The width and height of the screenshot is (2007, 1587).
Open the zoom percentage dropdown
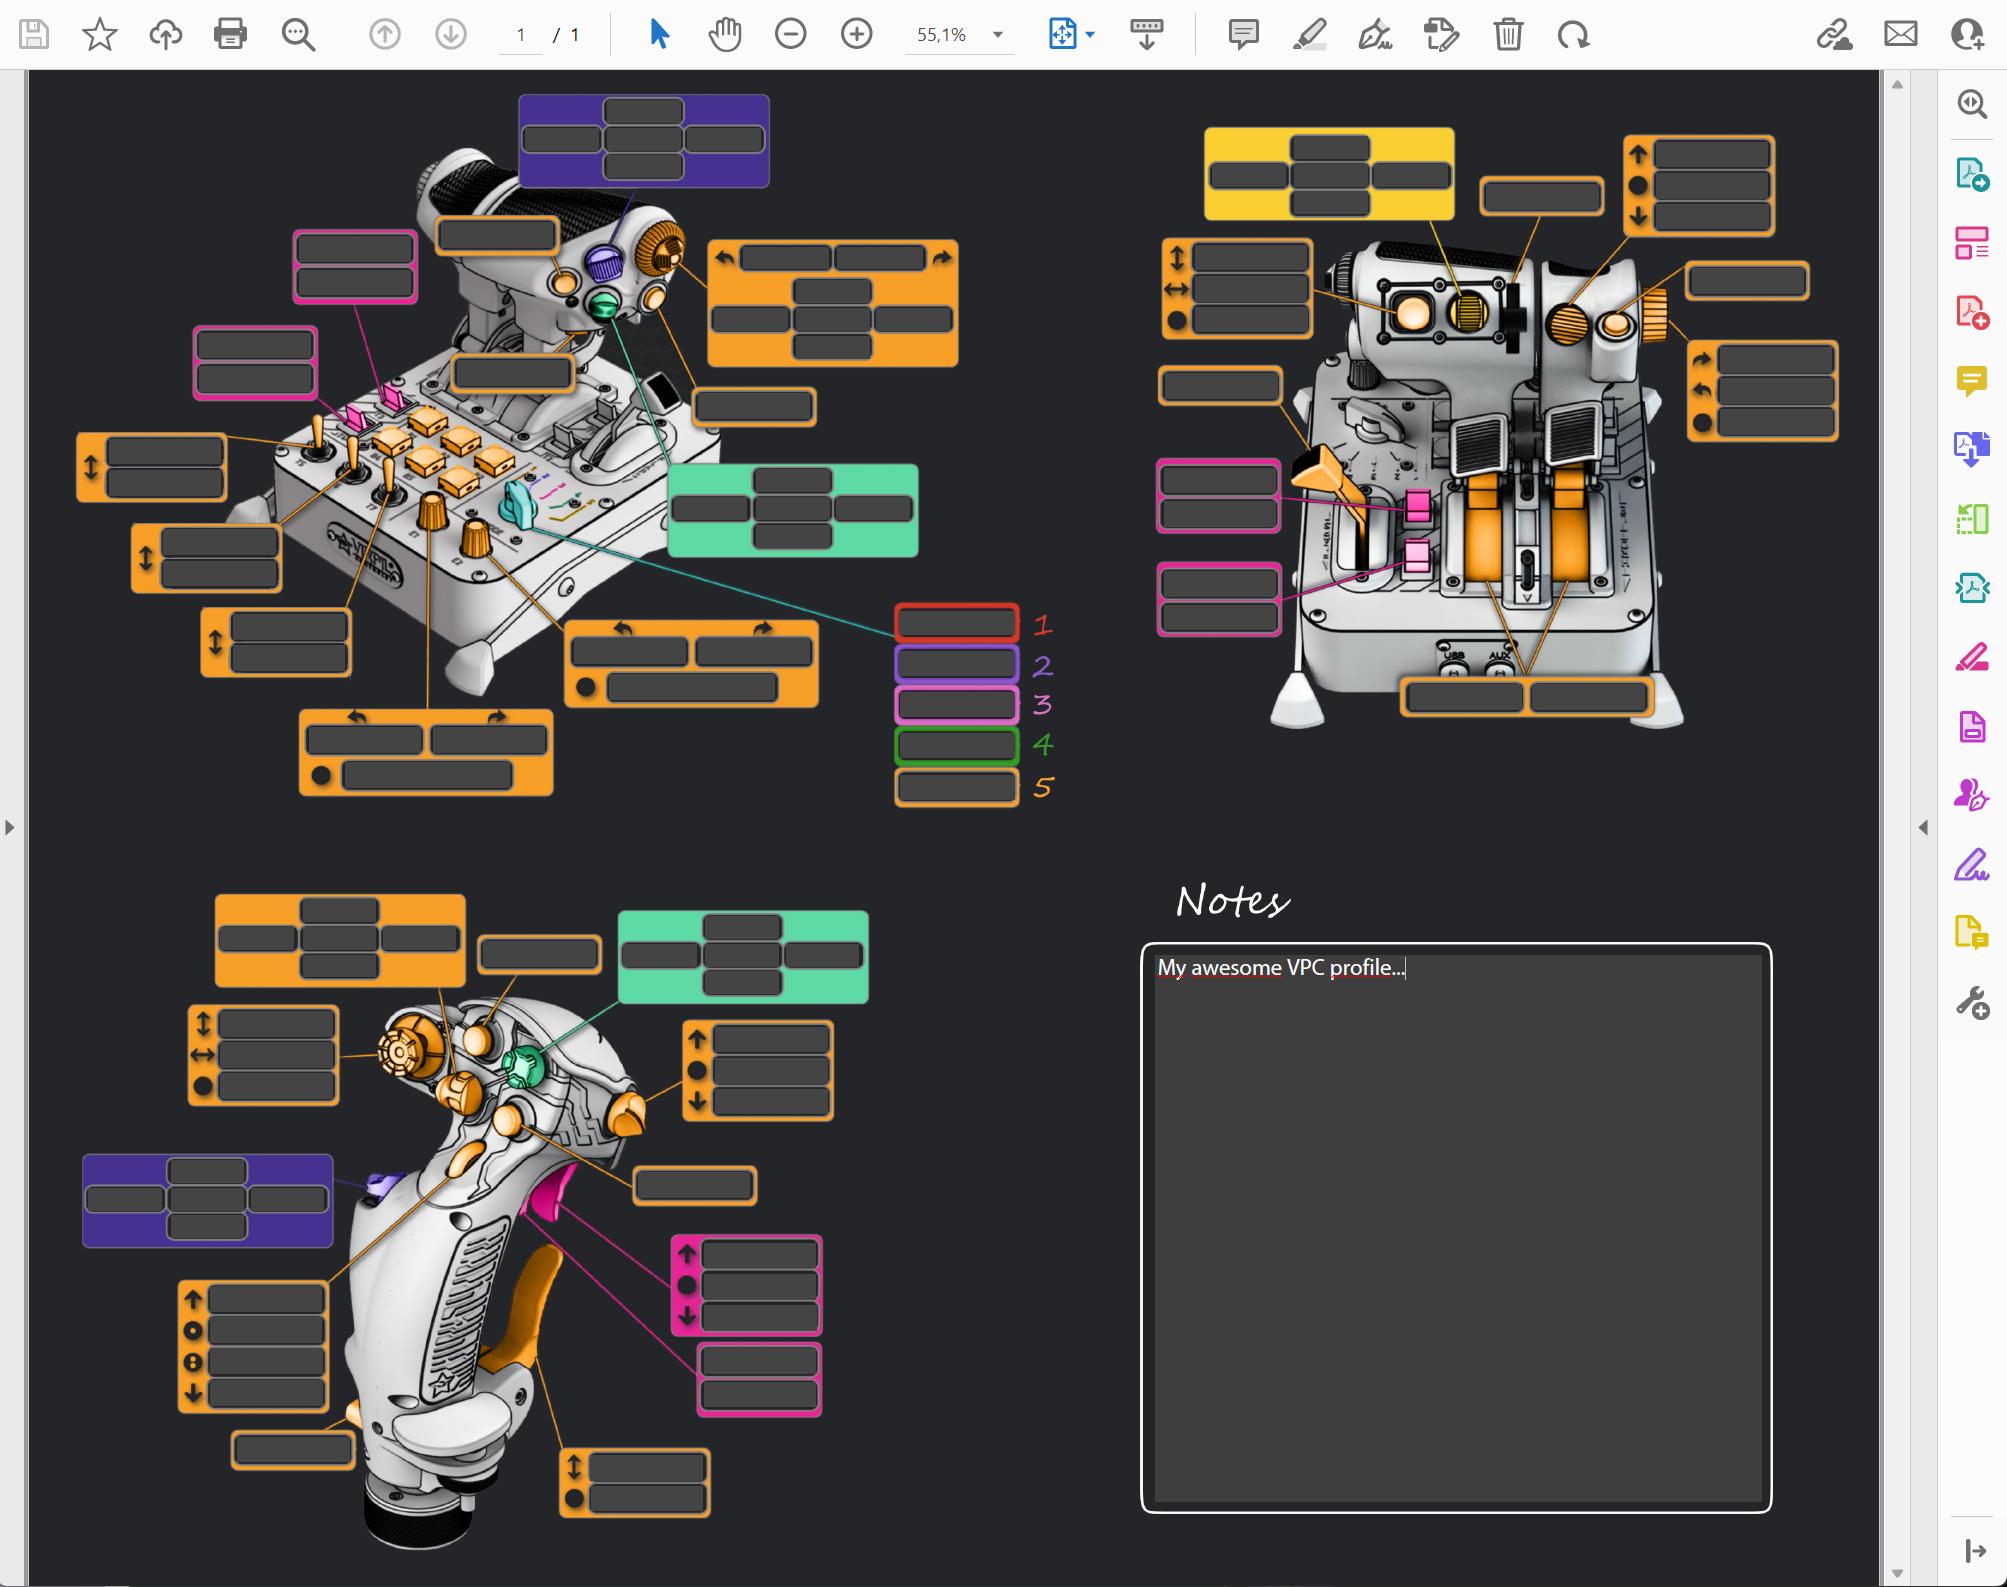tap(997, 35)
